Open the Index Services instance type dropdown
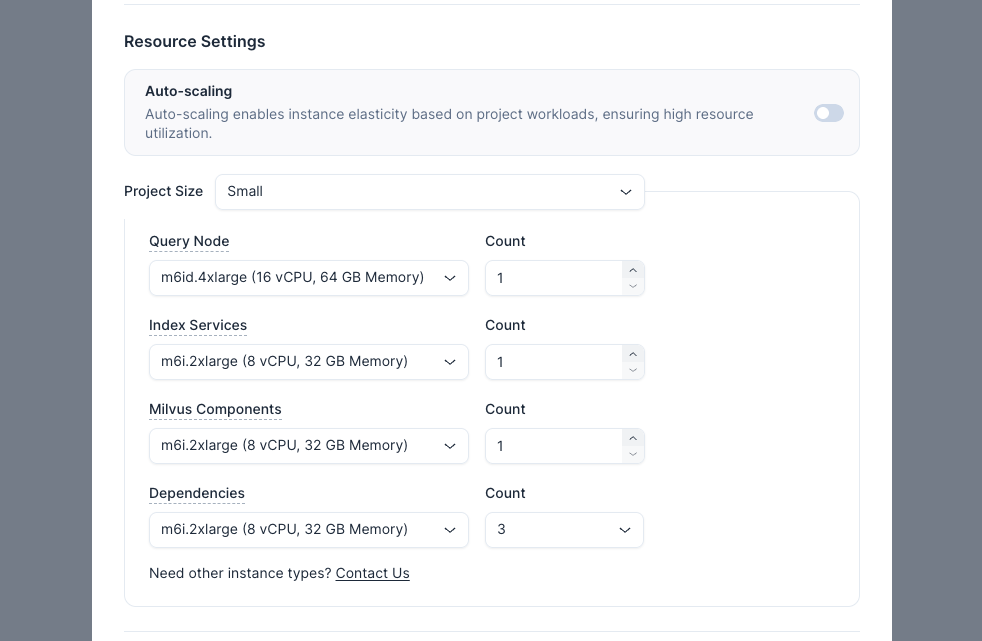 308,362
